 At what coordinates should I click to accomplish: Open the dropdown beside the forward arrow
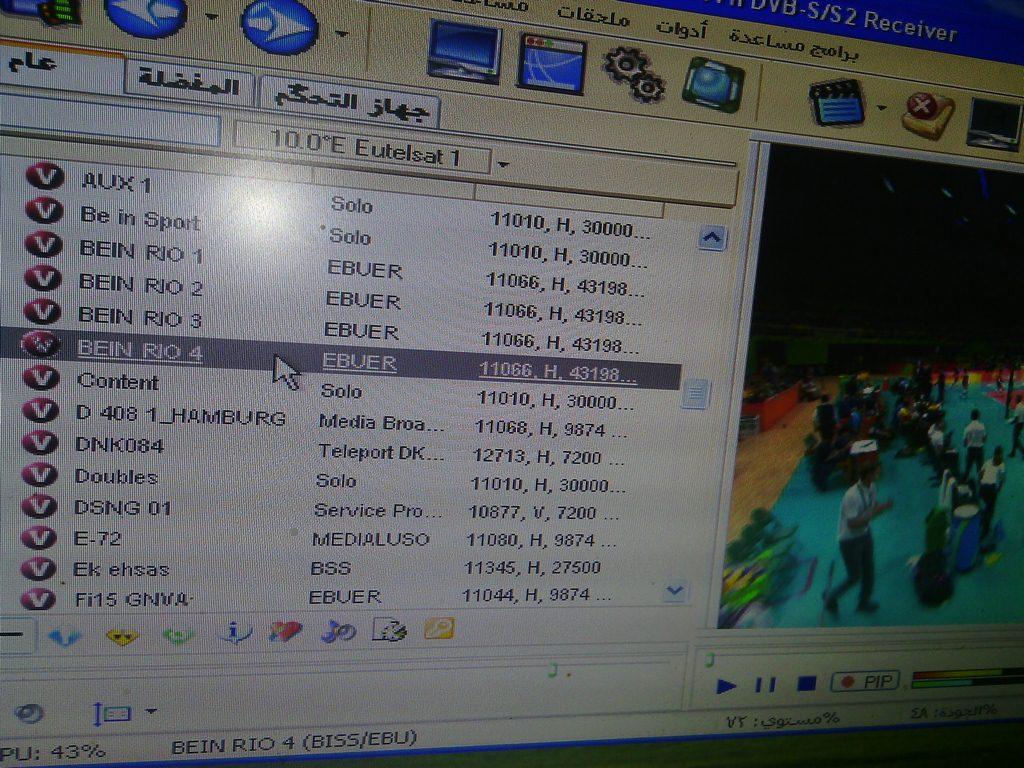342,32
